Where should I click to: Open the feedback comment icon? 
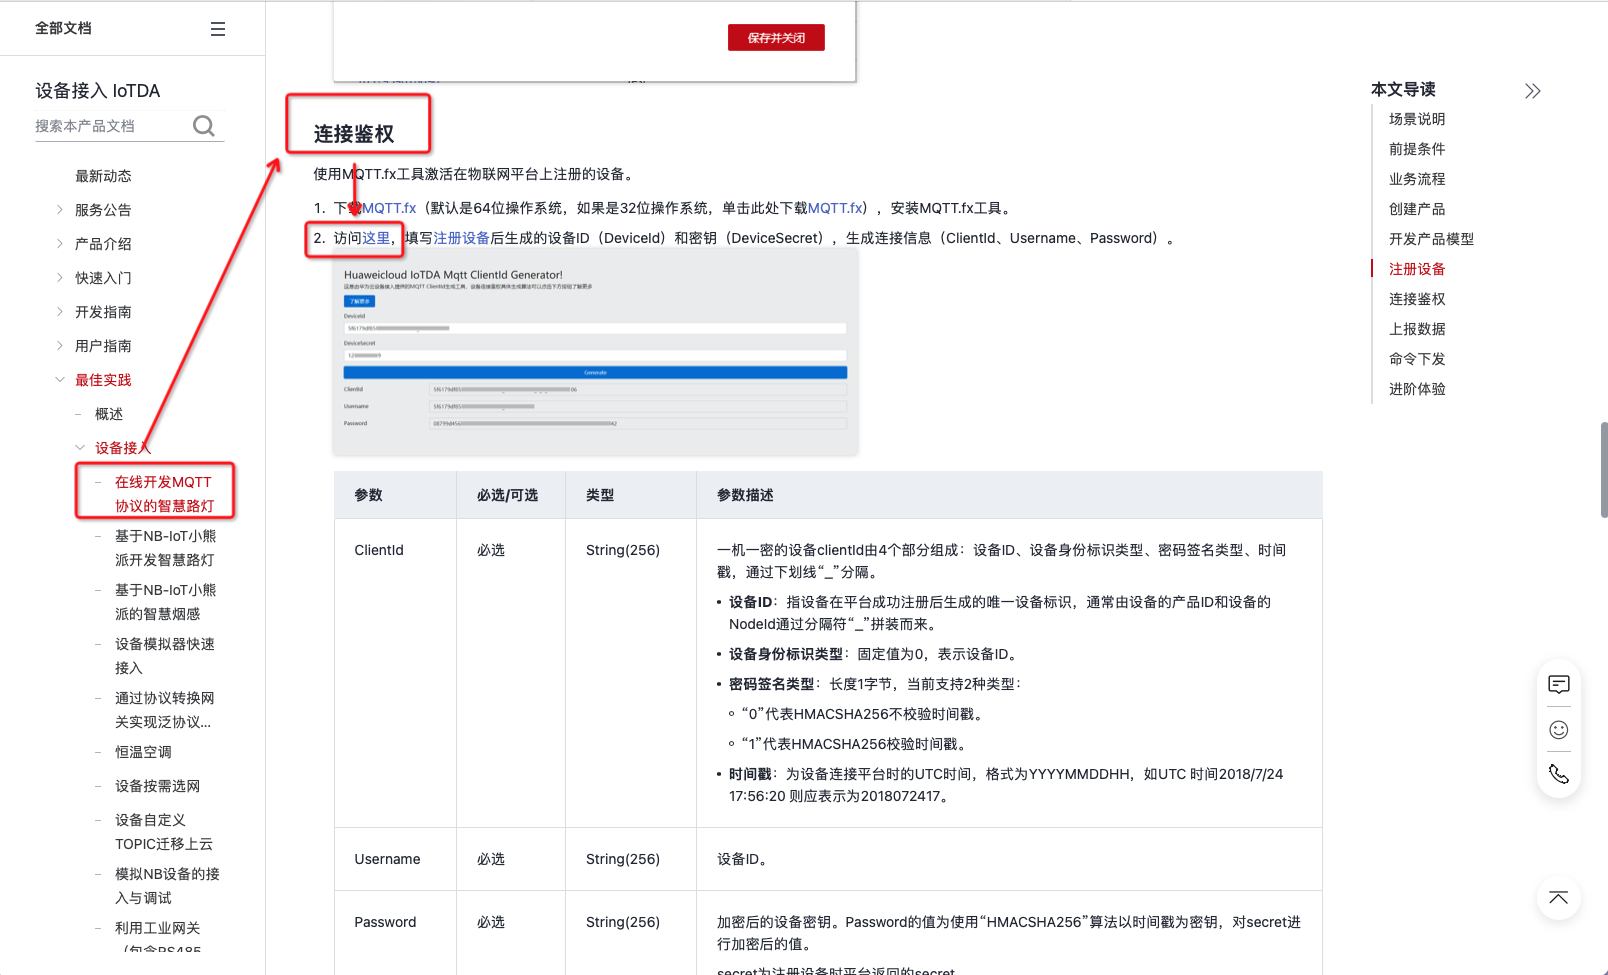(x=1558, y=685)
